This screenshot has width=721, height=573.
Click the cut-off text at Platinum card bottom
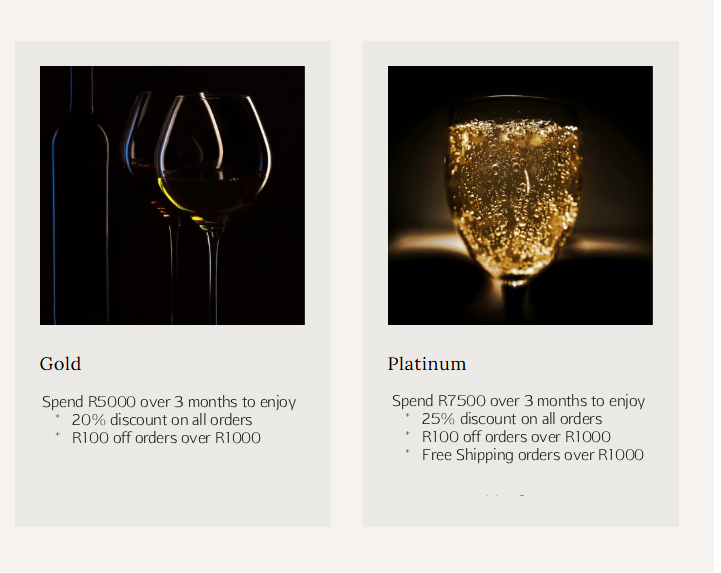(x=506, y=495)
